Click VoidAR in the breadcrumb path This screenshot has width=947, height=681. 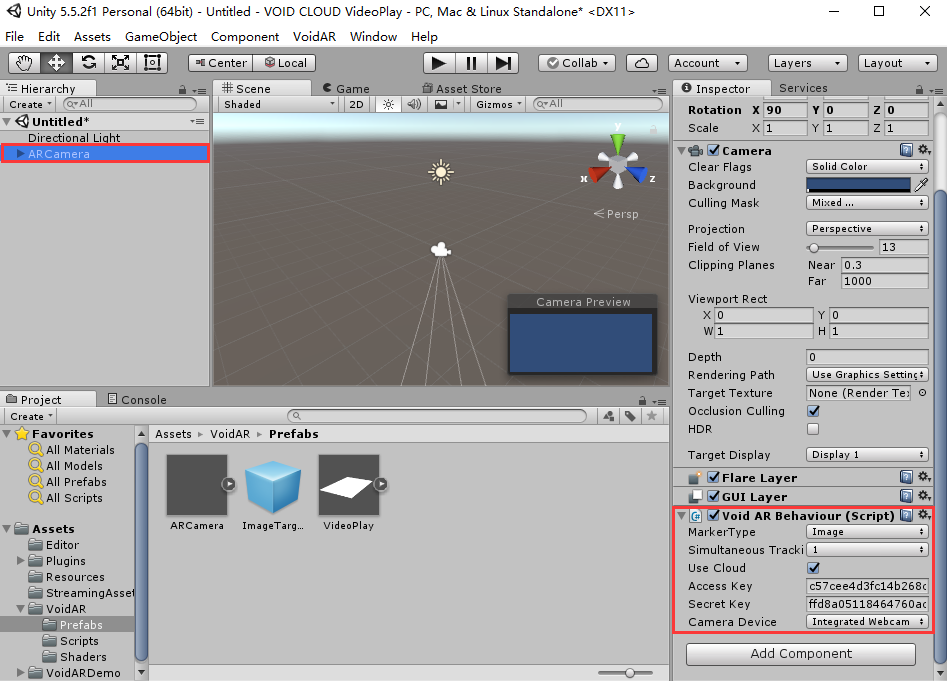click(230, 434)
